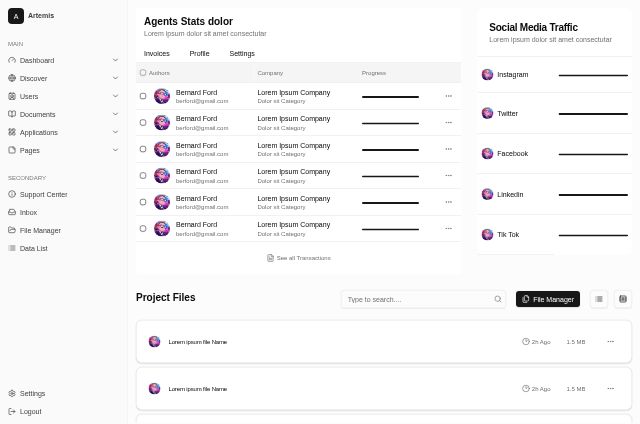
Task: Switch Project Files to grid view
Action: click(622, 299)
